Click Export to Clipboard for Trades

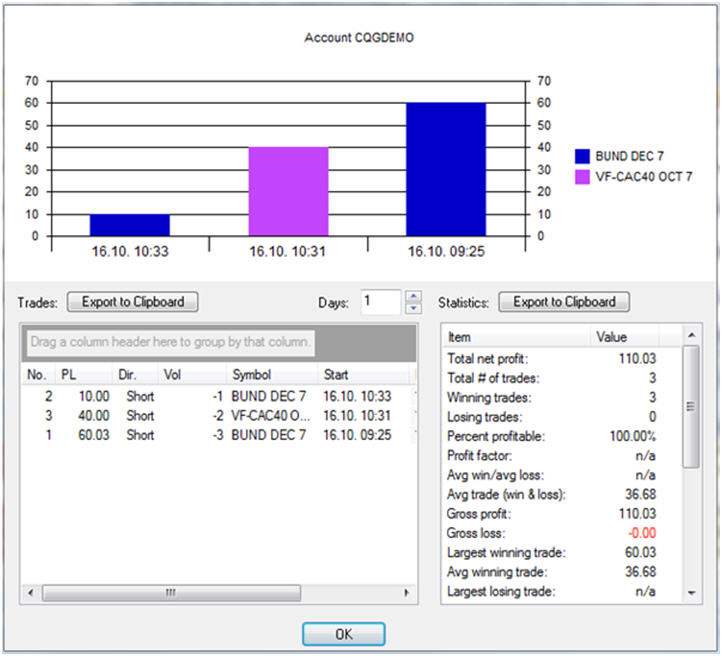click(x=133, y=301)
